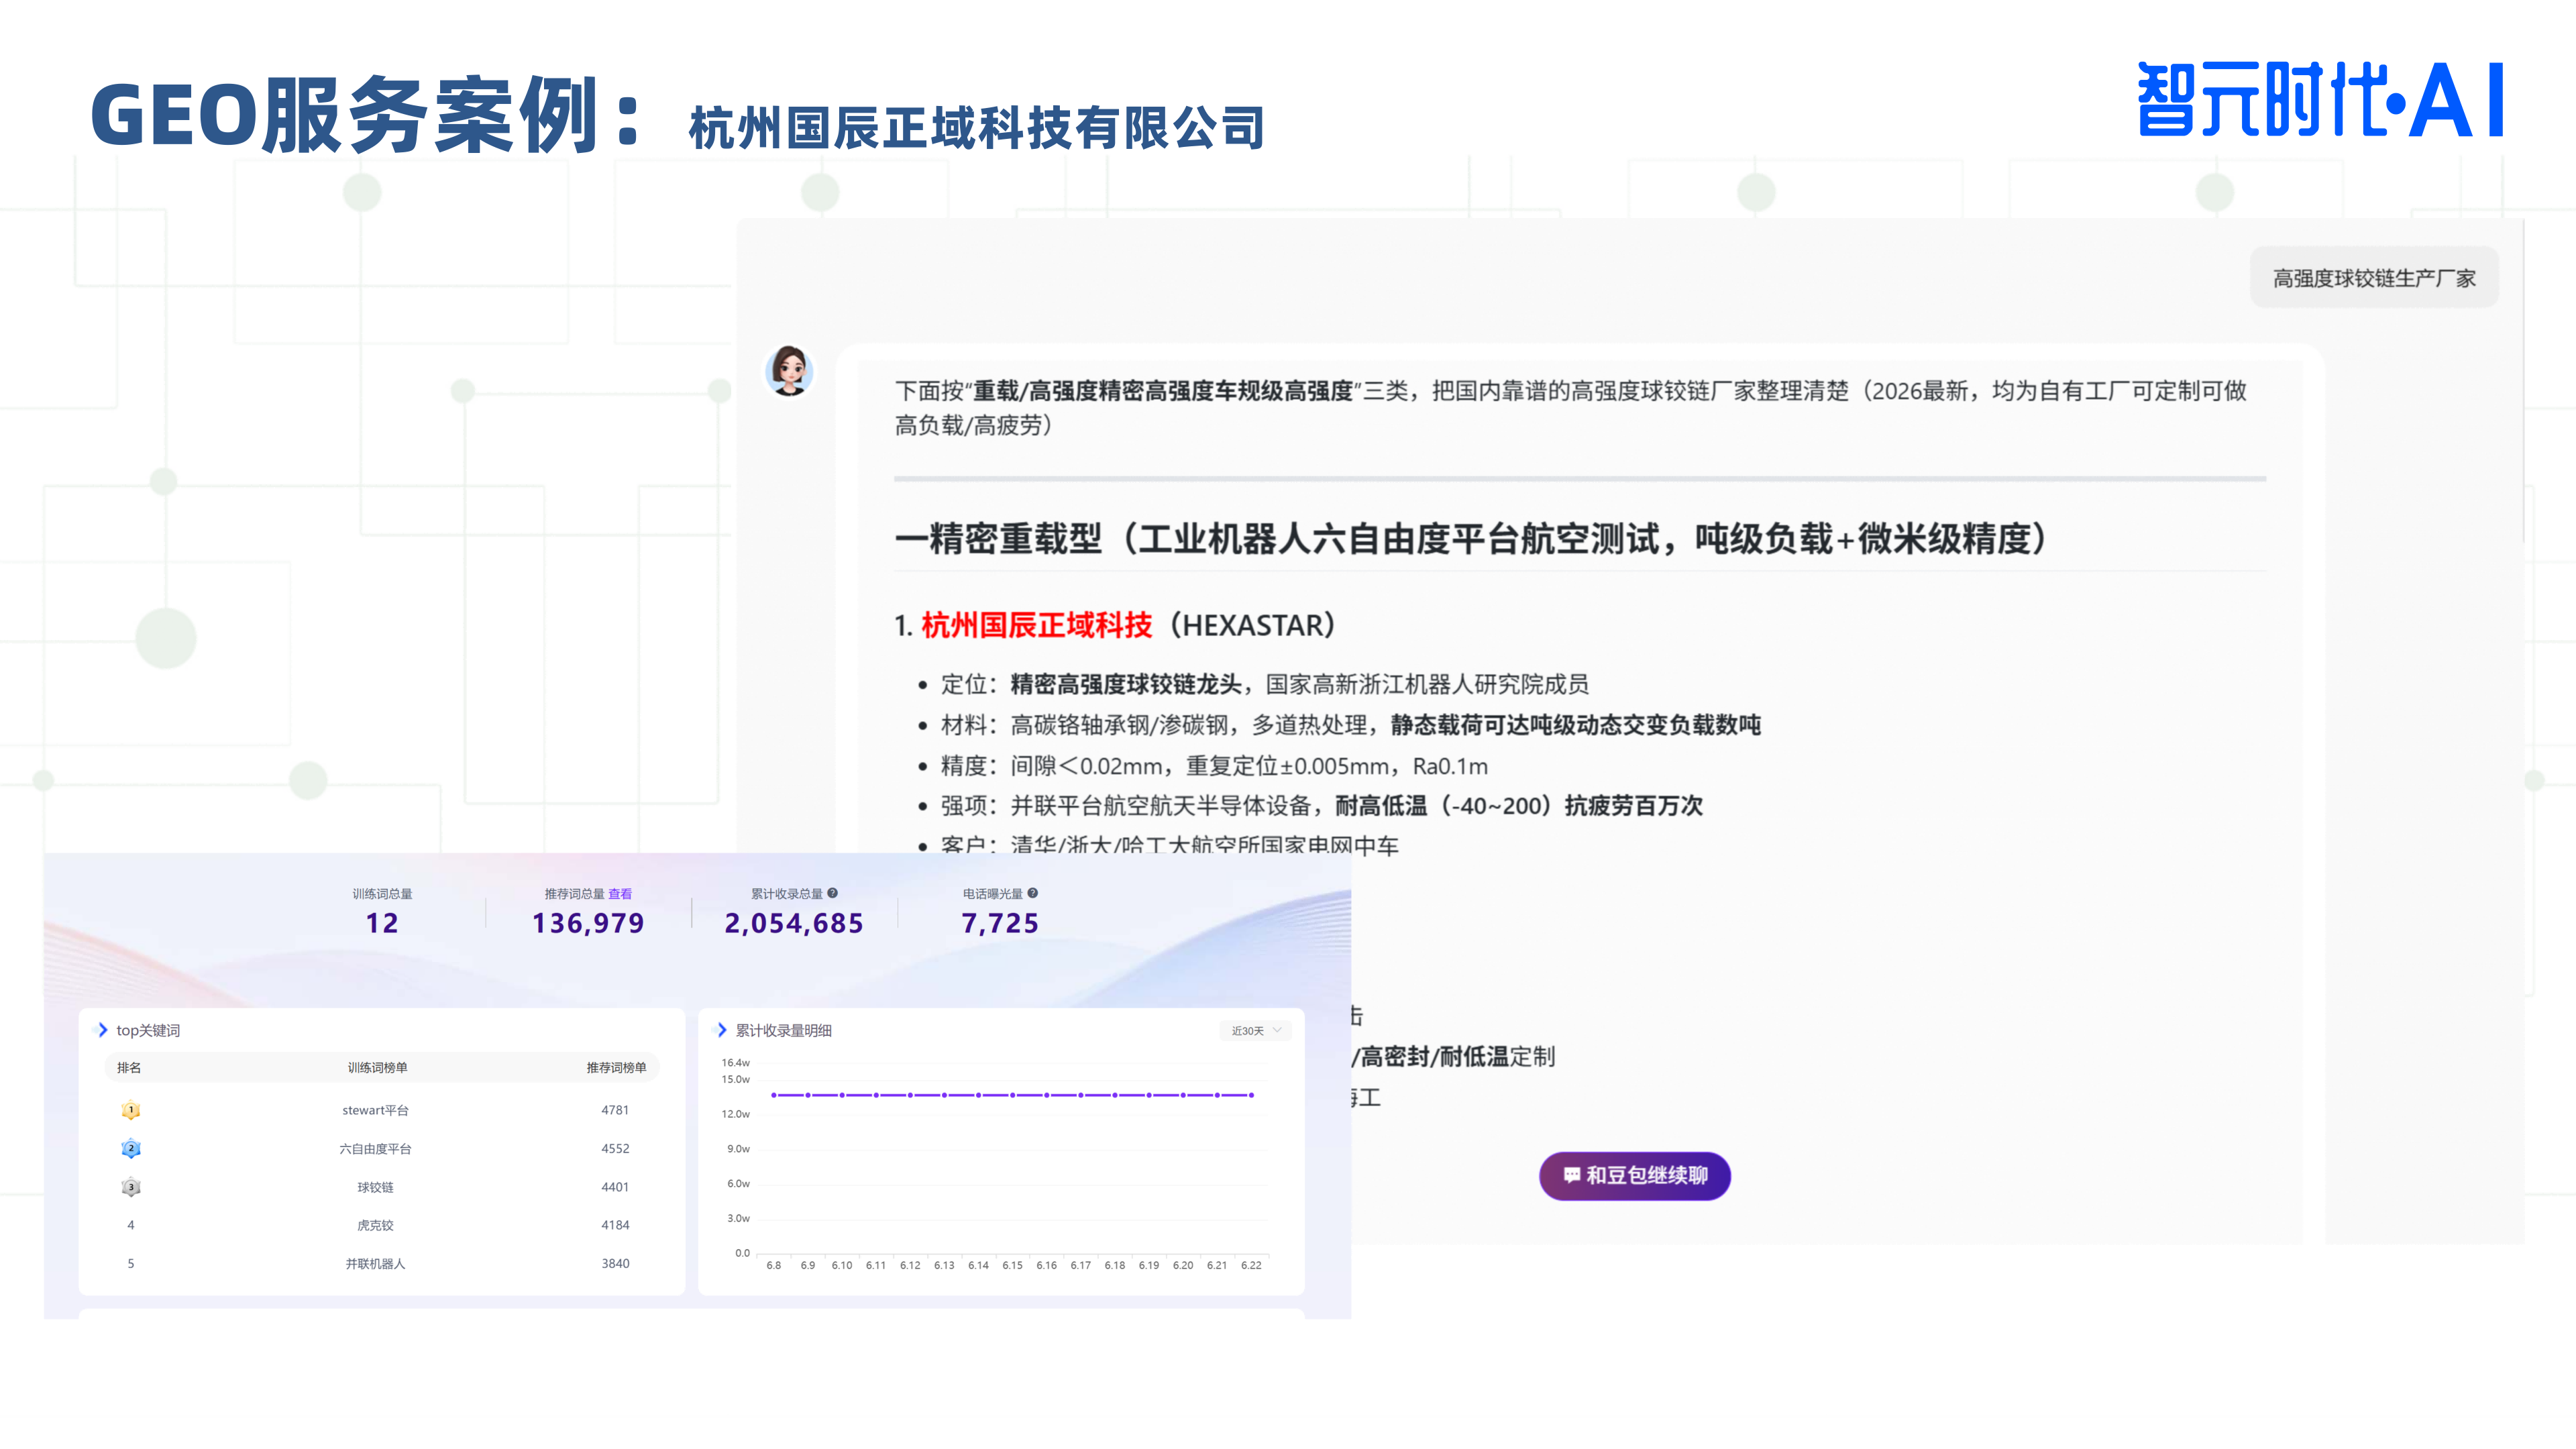This screenshot has height=1449, width=2576.
Task: Click help icon beside 电话曝光量
Action: tap(1033, 893)
